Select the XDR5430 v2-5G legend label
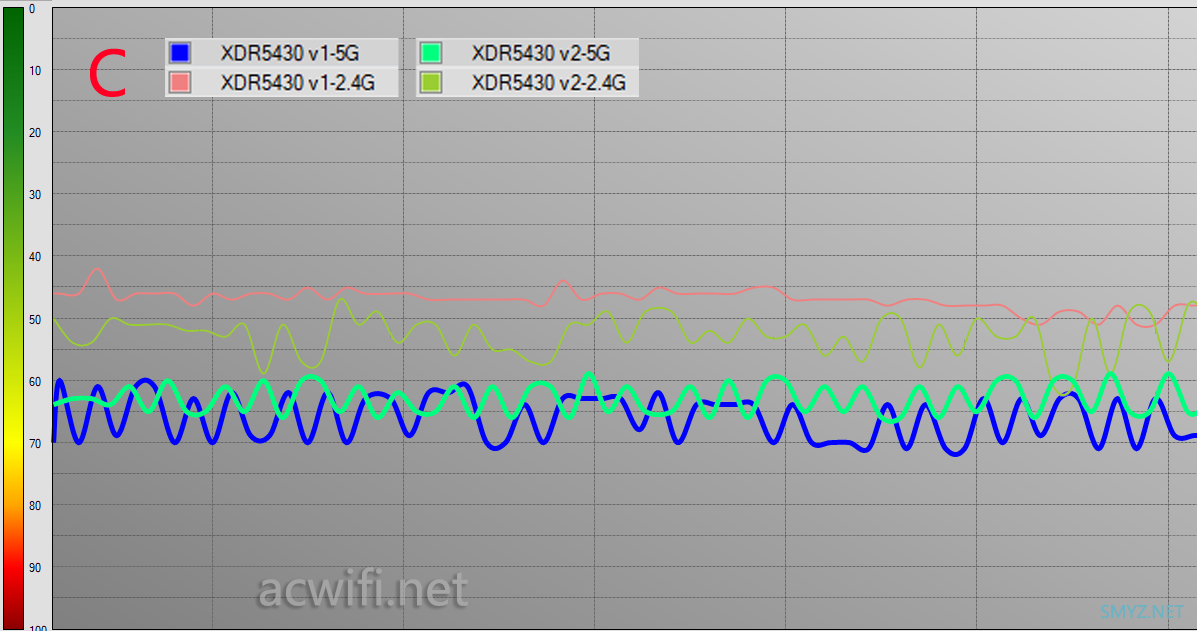Screen dimensions: 1197x631 (540, 53)
